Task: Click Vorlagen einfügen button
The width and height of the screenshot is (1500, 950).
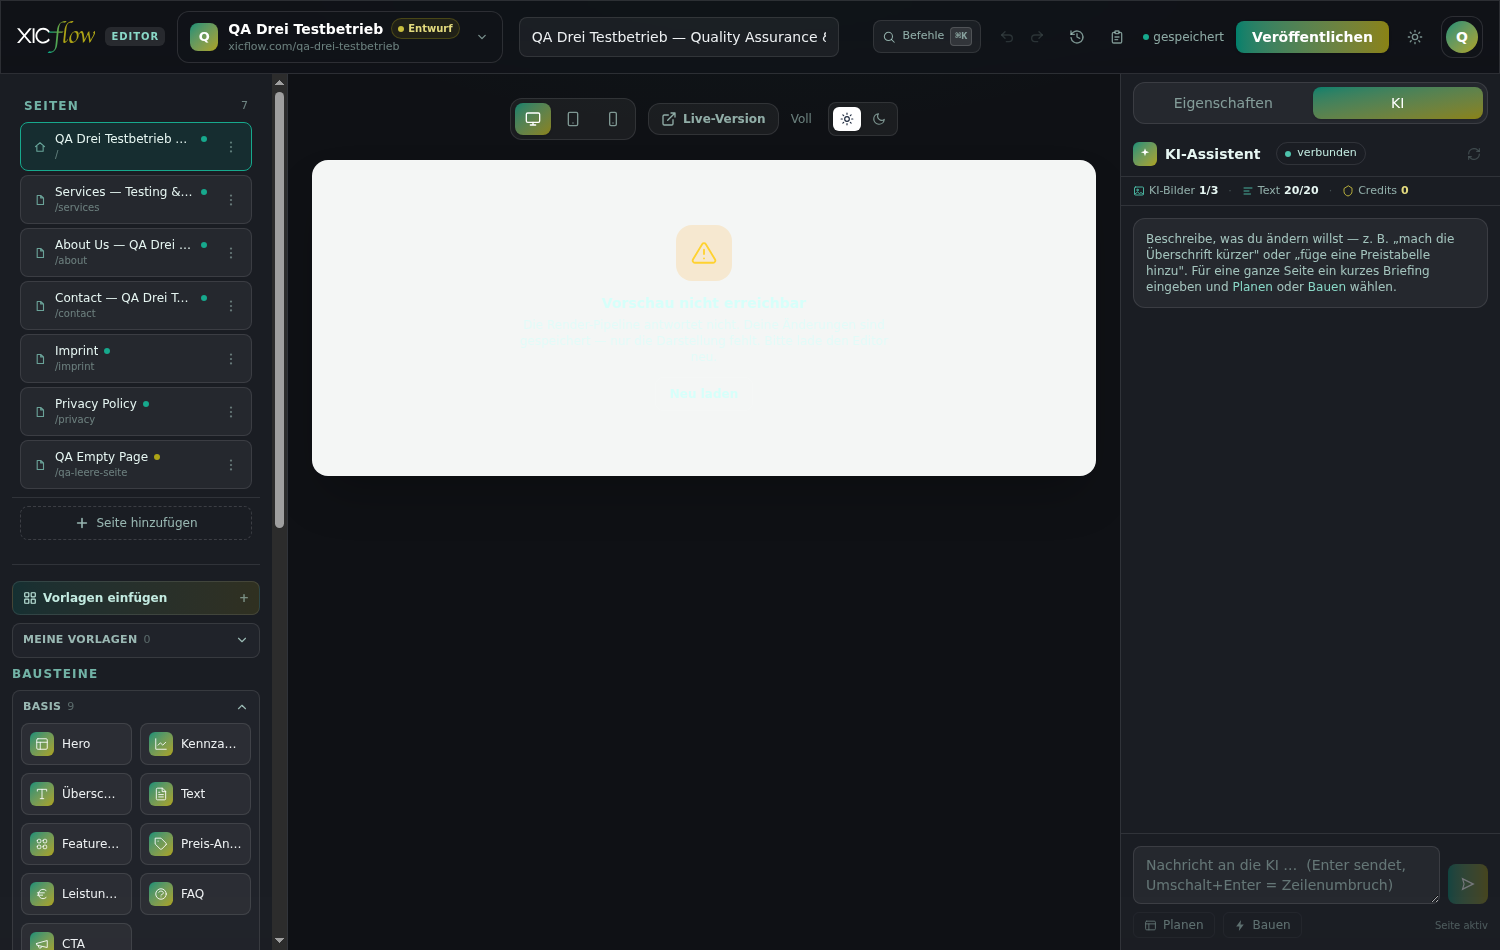Action: [136, 598]
